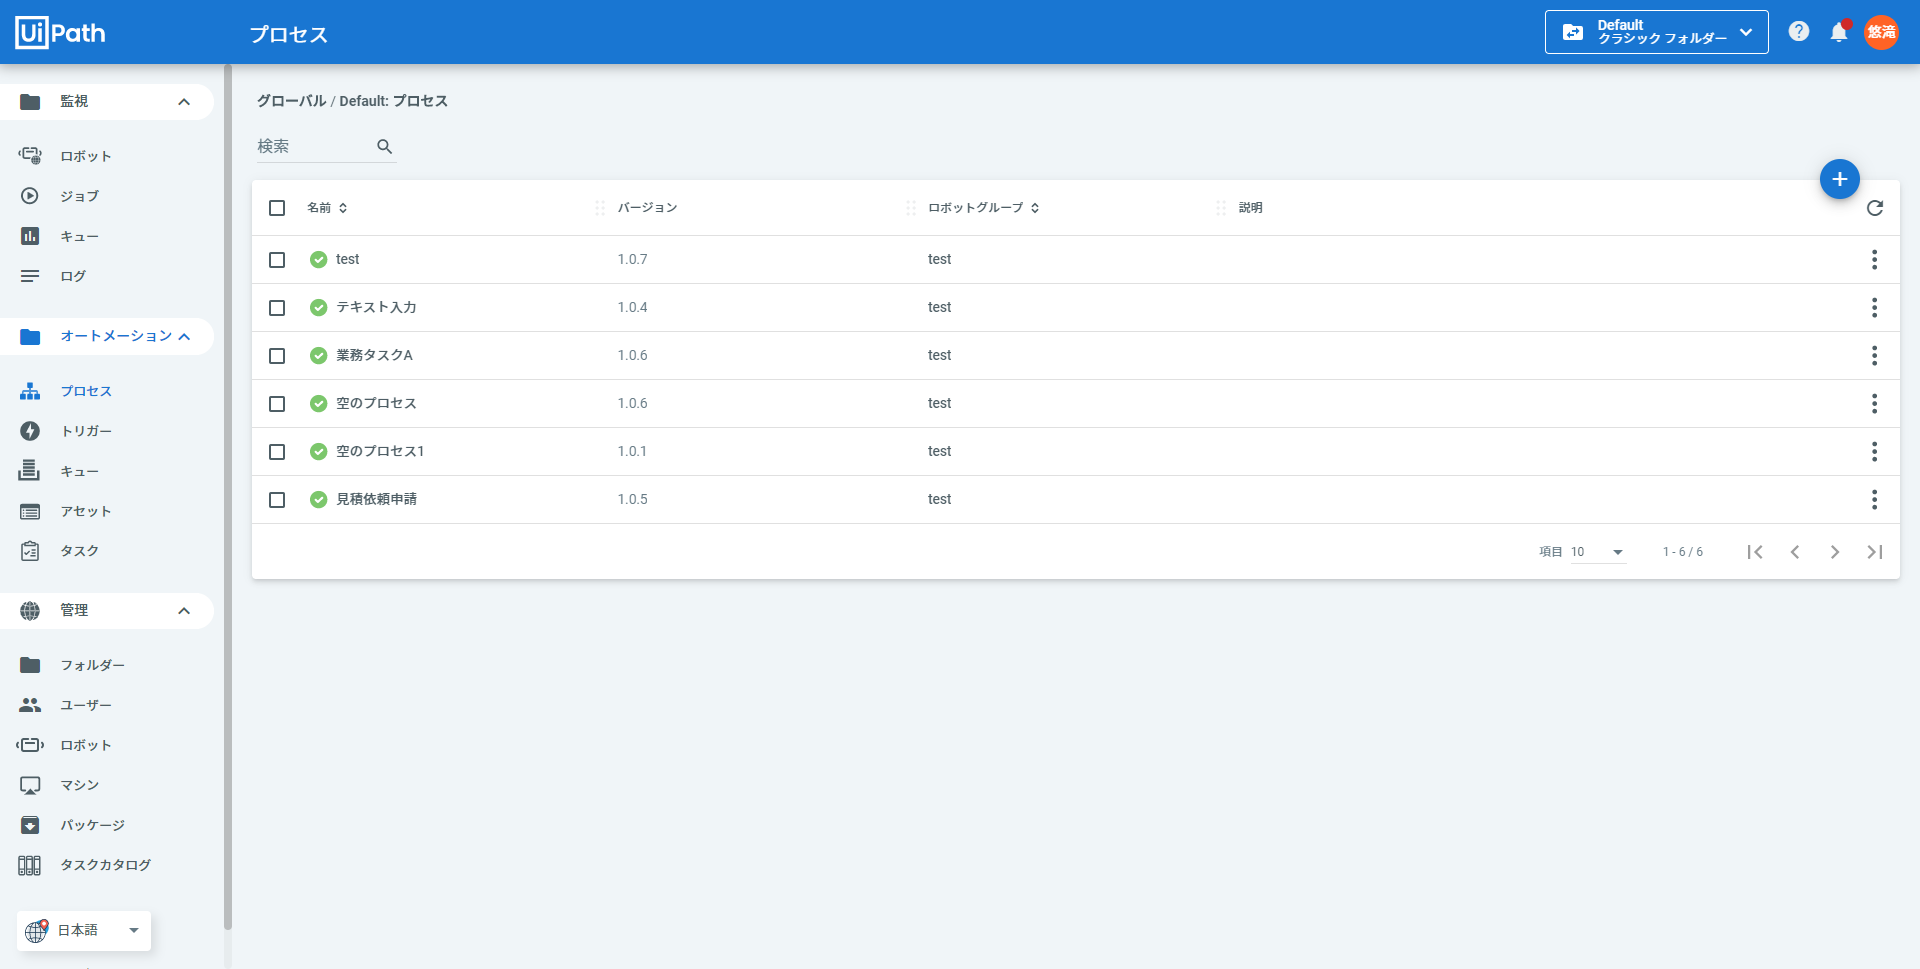Open the user avatar menu
Viewport: 1920px width, 969px height.
coord(1881,32)
